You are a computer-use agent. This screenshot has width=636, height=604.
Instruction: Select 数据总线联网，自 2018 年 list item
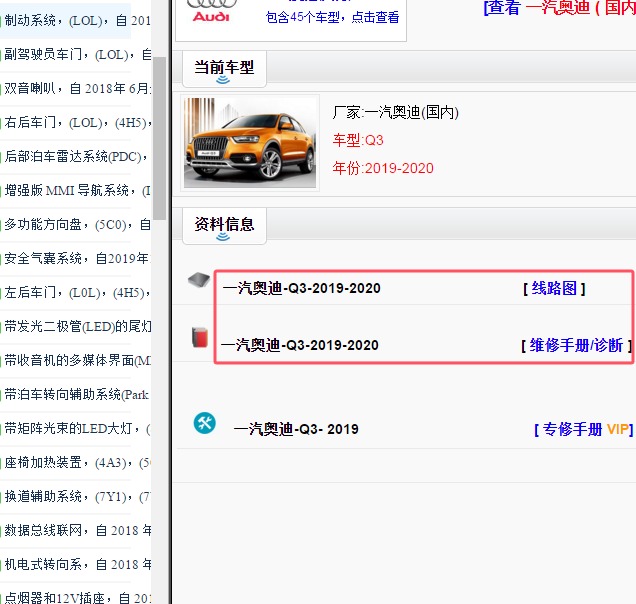point(76,531)
